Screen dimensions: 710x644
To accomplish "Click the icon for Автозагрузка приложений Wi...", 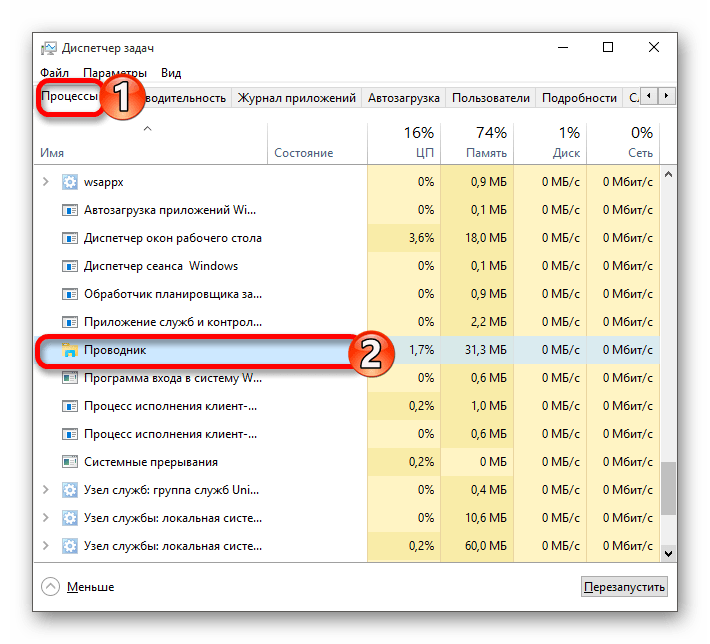I will pyautogui.click(x=70, y=210).
